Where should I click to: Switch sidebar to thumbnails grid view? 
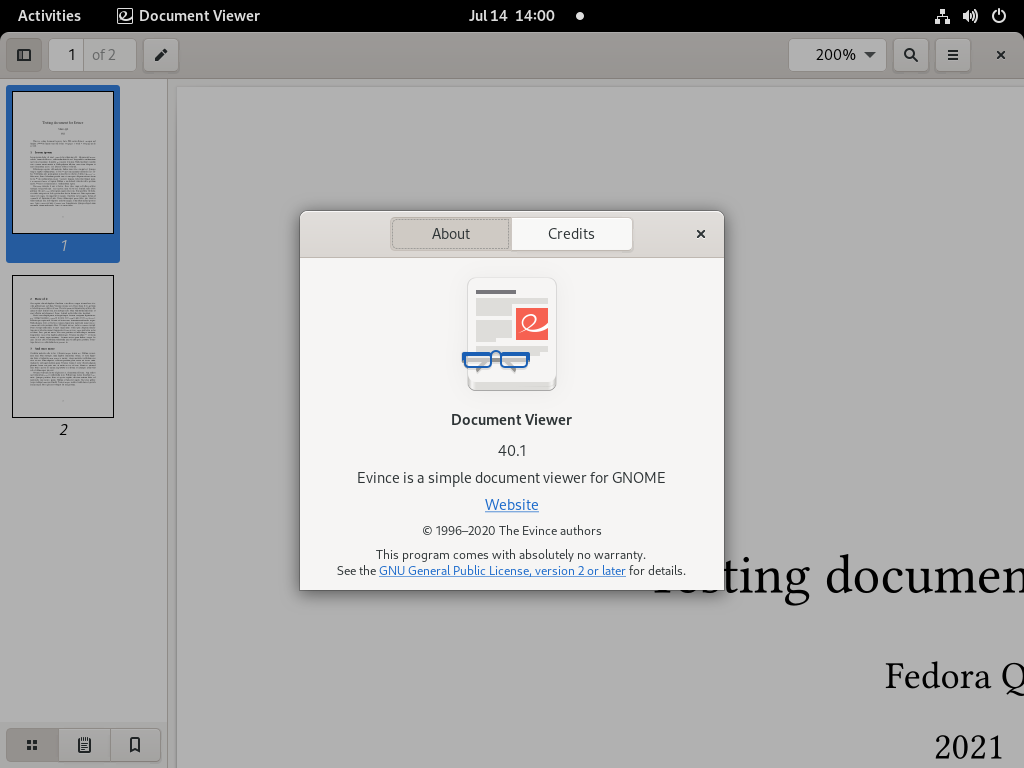pyautogui.click(x=32, y=745)
